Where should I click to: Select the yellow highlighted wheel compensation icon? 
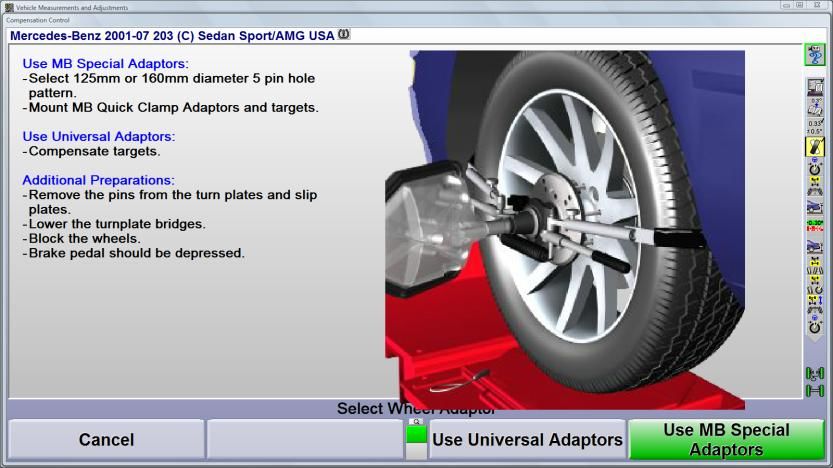tap(815, 146)
